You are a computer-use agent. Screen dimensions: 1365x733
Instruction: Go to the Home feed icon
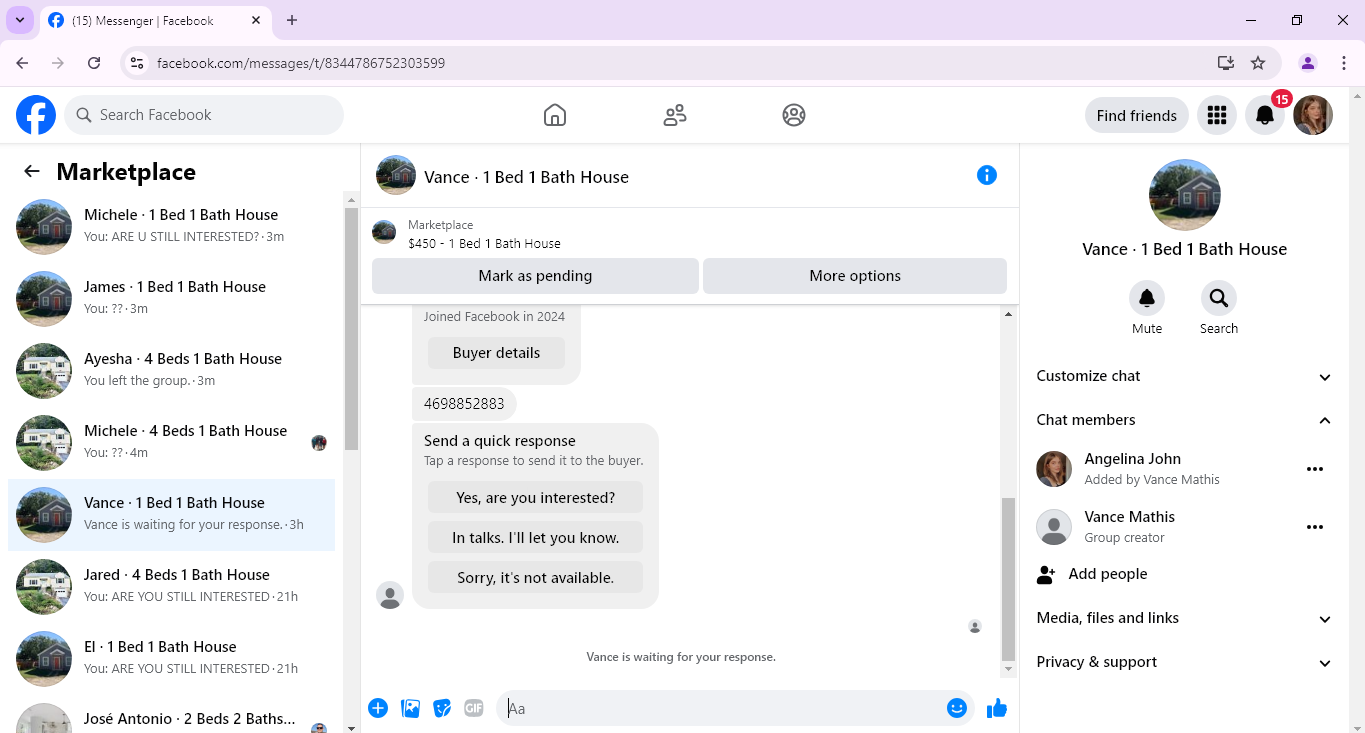coord(555,115)
